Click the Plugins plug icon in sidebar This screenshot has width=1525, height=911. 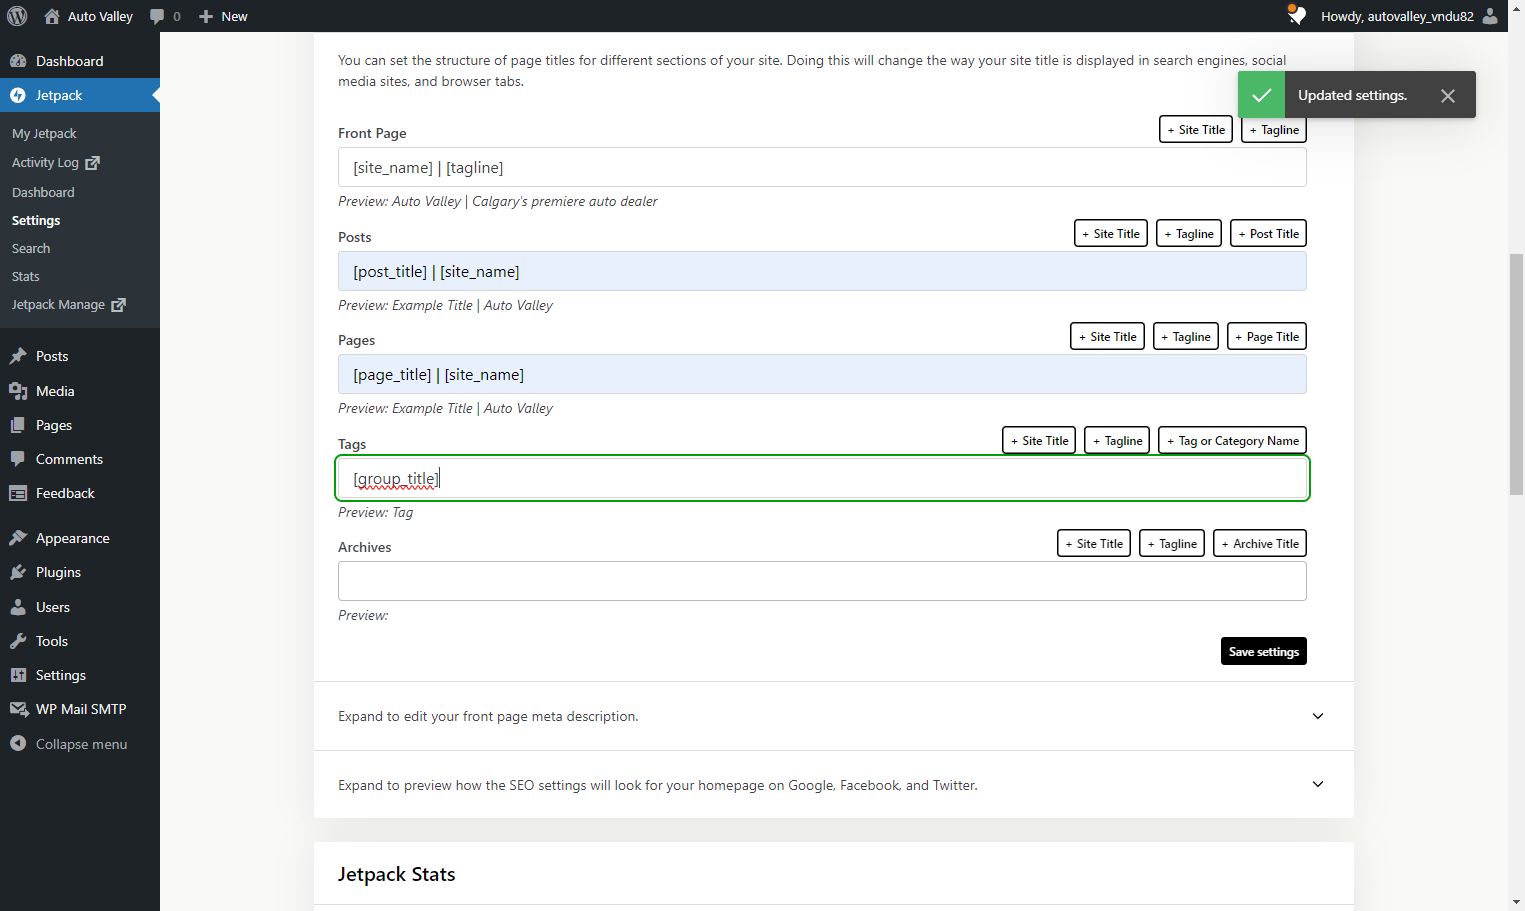click(18, 572)
